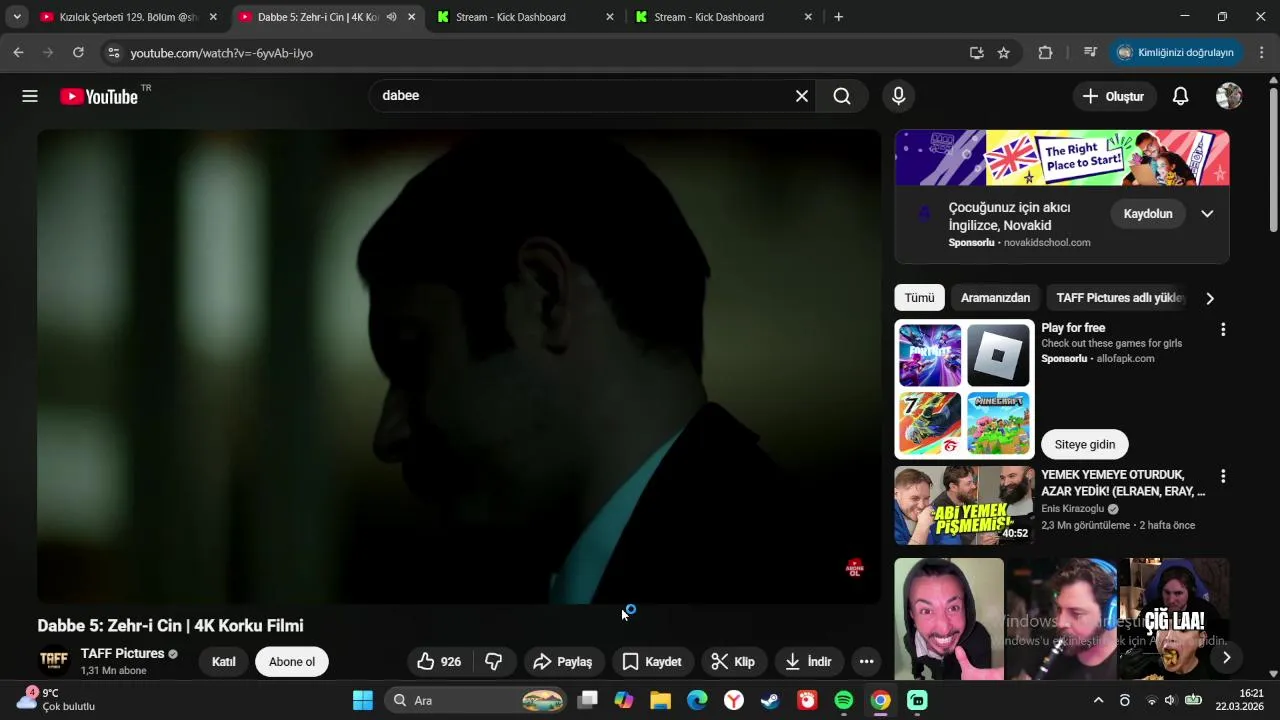This screenshot has height=720, width=1280.
Task: Share the video via Paylaş
Action: click(564, 662)
